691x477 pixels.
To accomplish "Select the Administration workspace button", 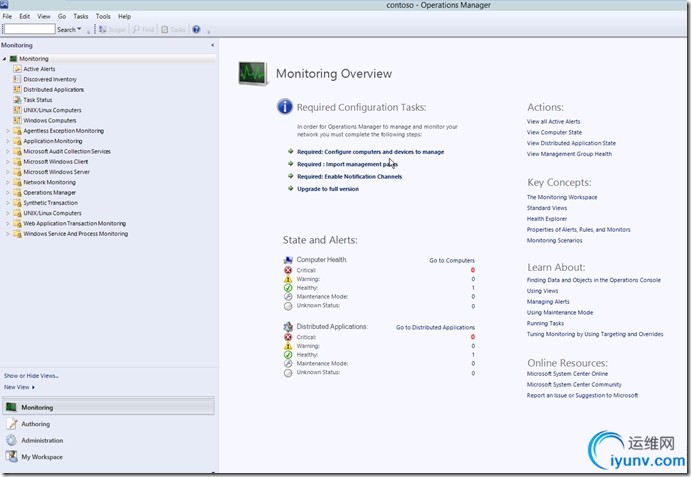I will (x=108, y=440).
